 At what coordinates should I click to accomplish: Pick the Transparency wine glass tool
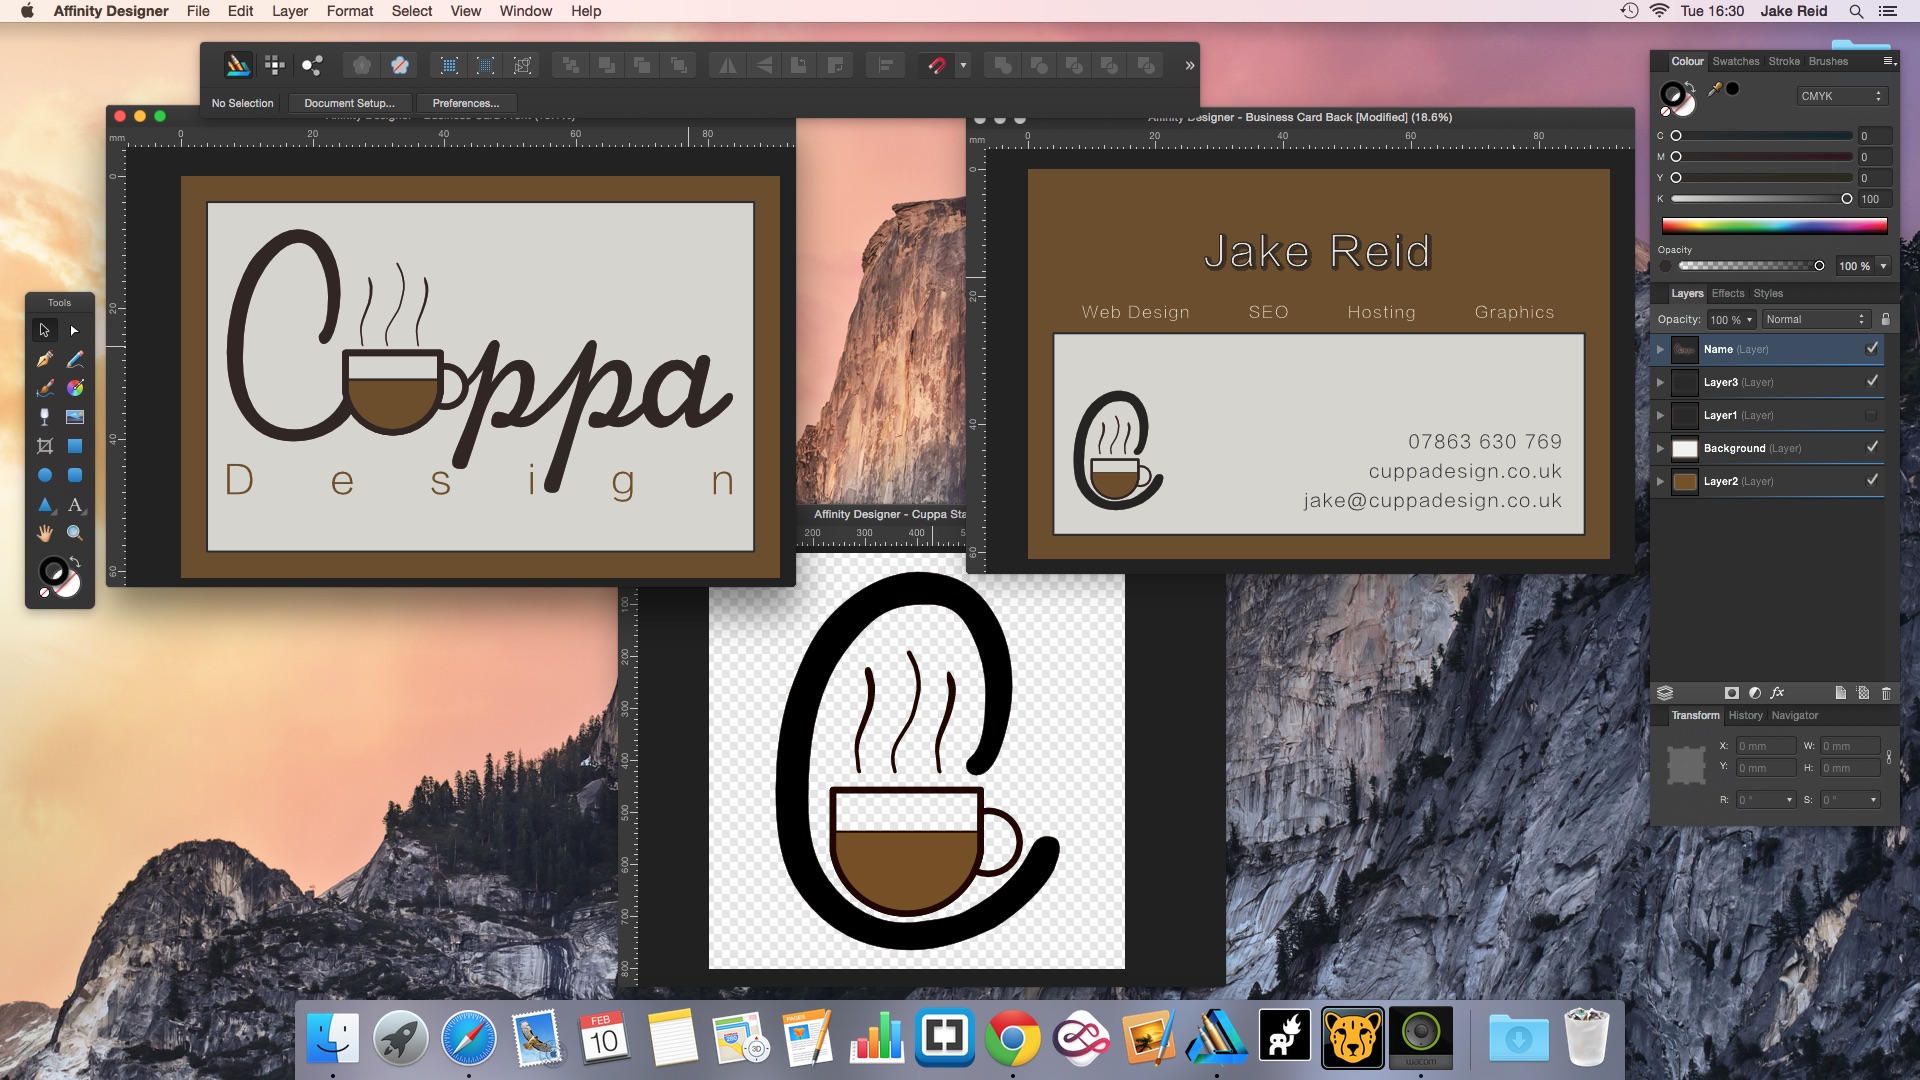tap(44, 417)
